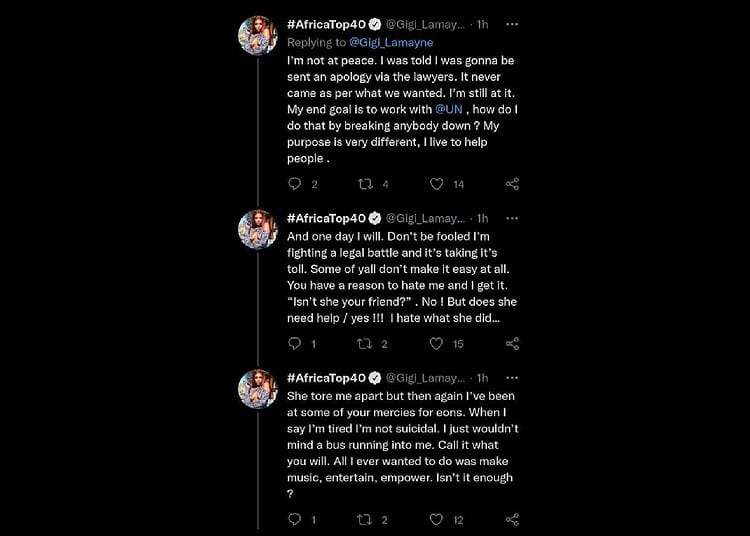Open profile avatar on the third tweet
This screenshot has height=536, width=750.
(258, 391)
